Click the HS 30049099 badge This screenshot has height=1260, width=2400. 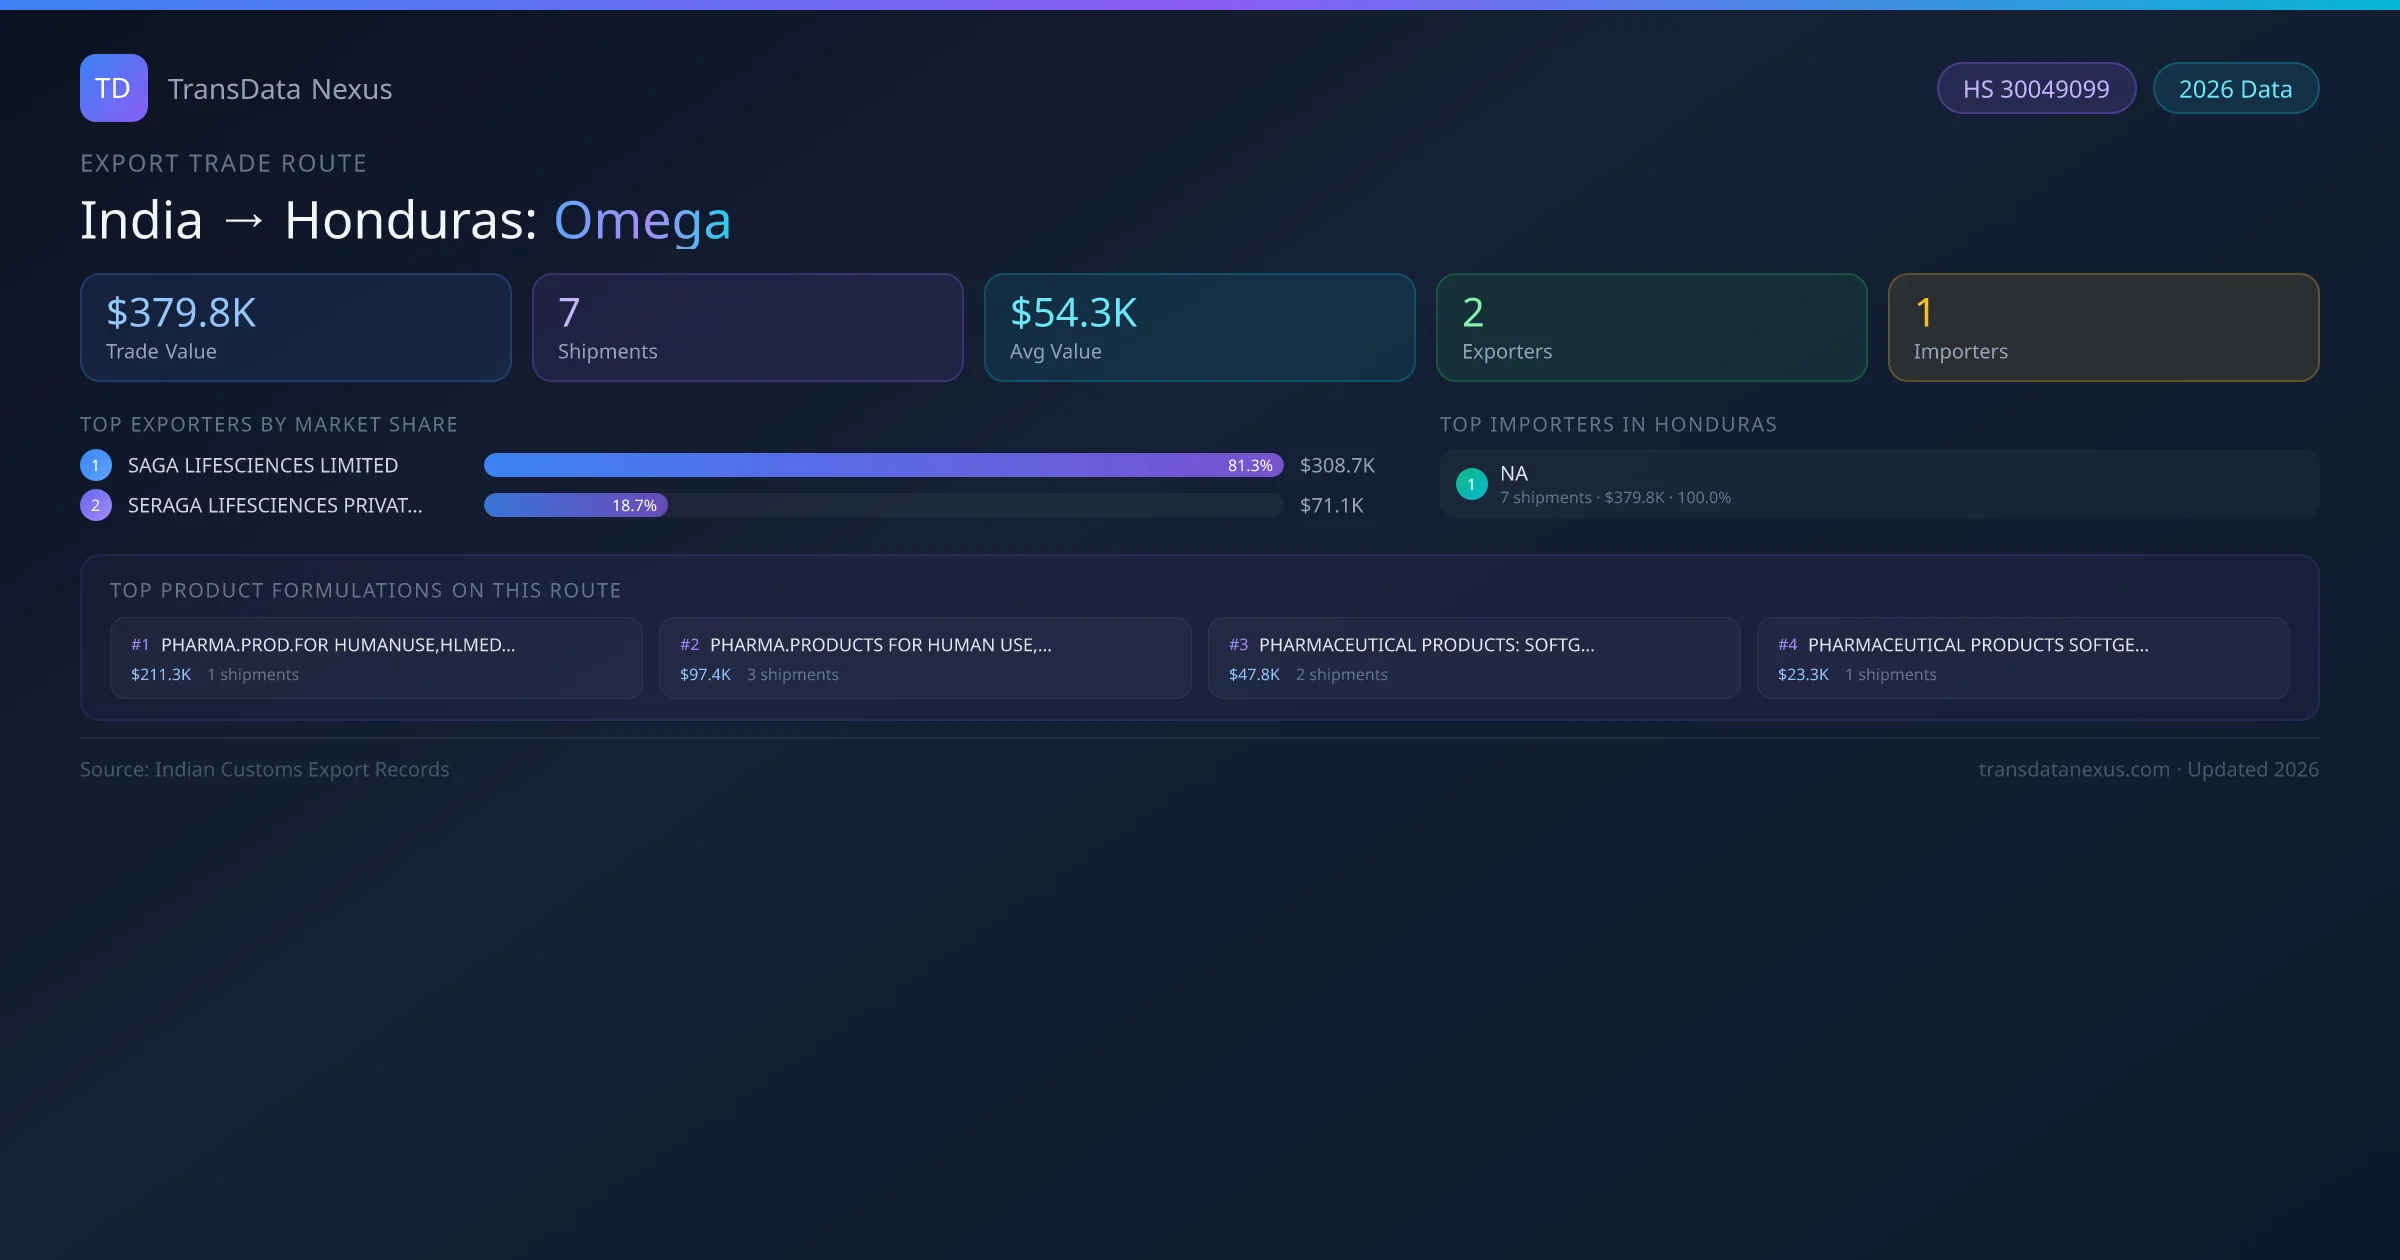[2036, 89]
